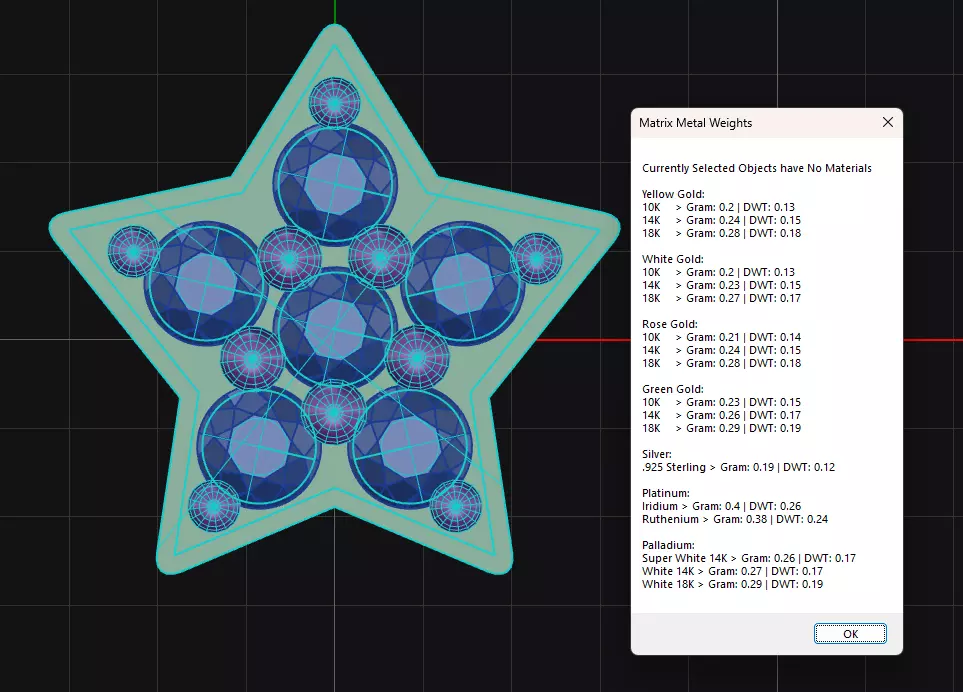963x692 pixels.
Task: Pick the large blue gem in lower-left arm
Action: tap(259, 447)
